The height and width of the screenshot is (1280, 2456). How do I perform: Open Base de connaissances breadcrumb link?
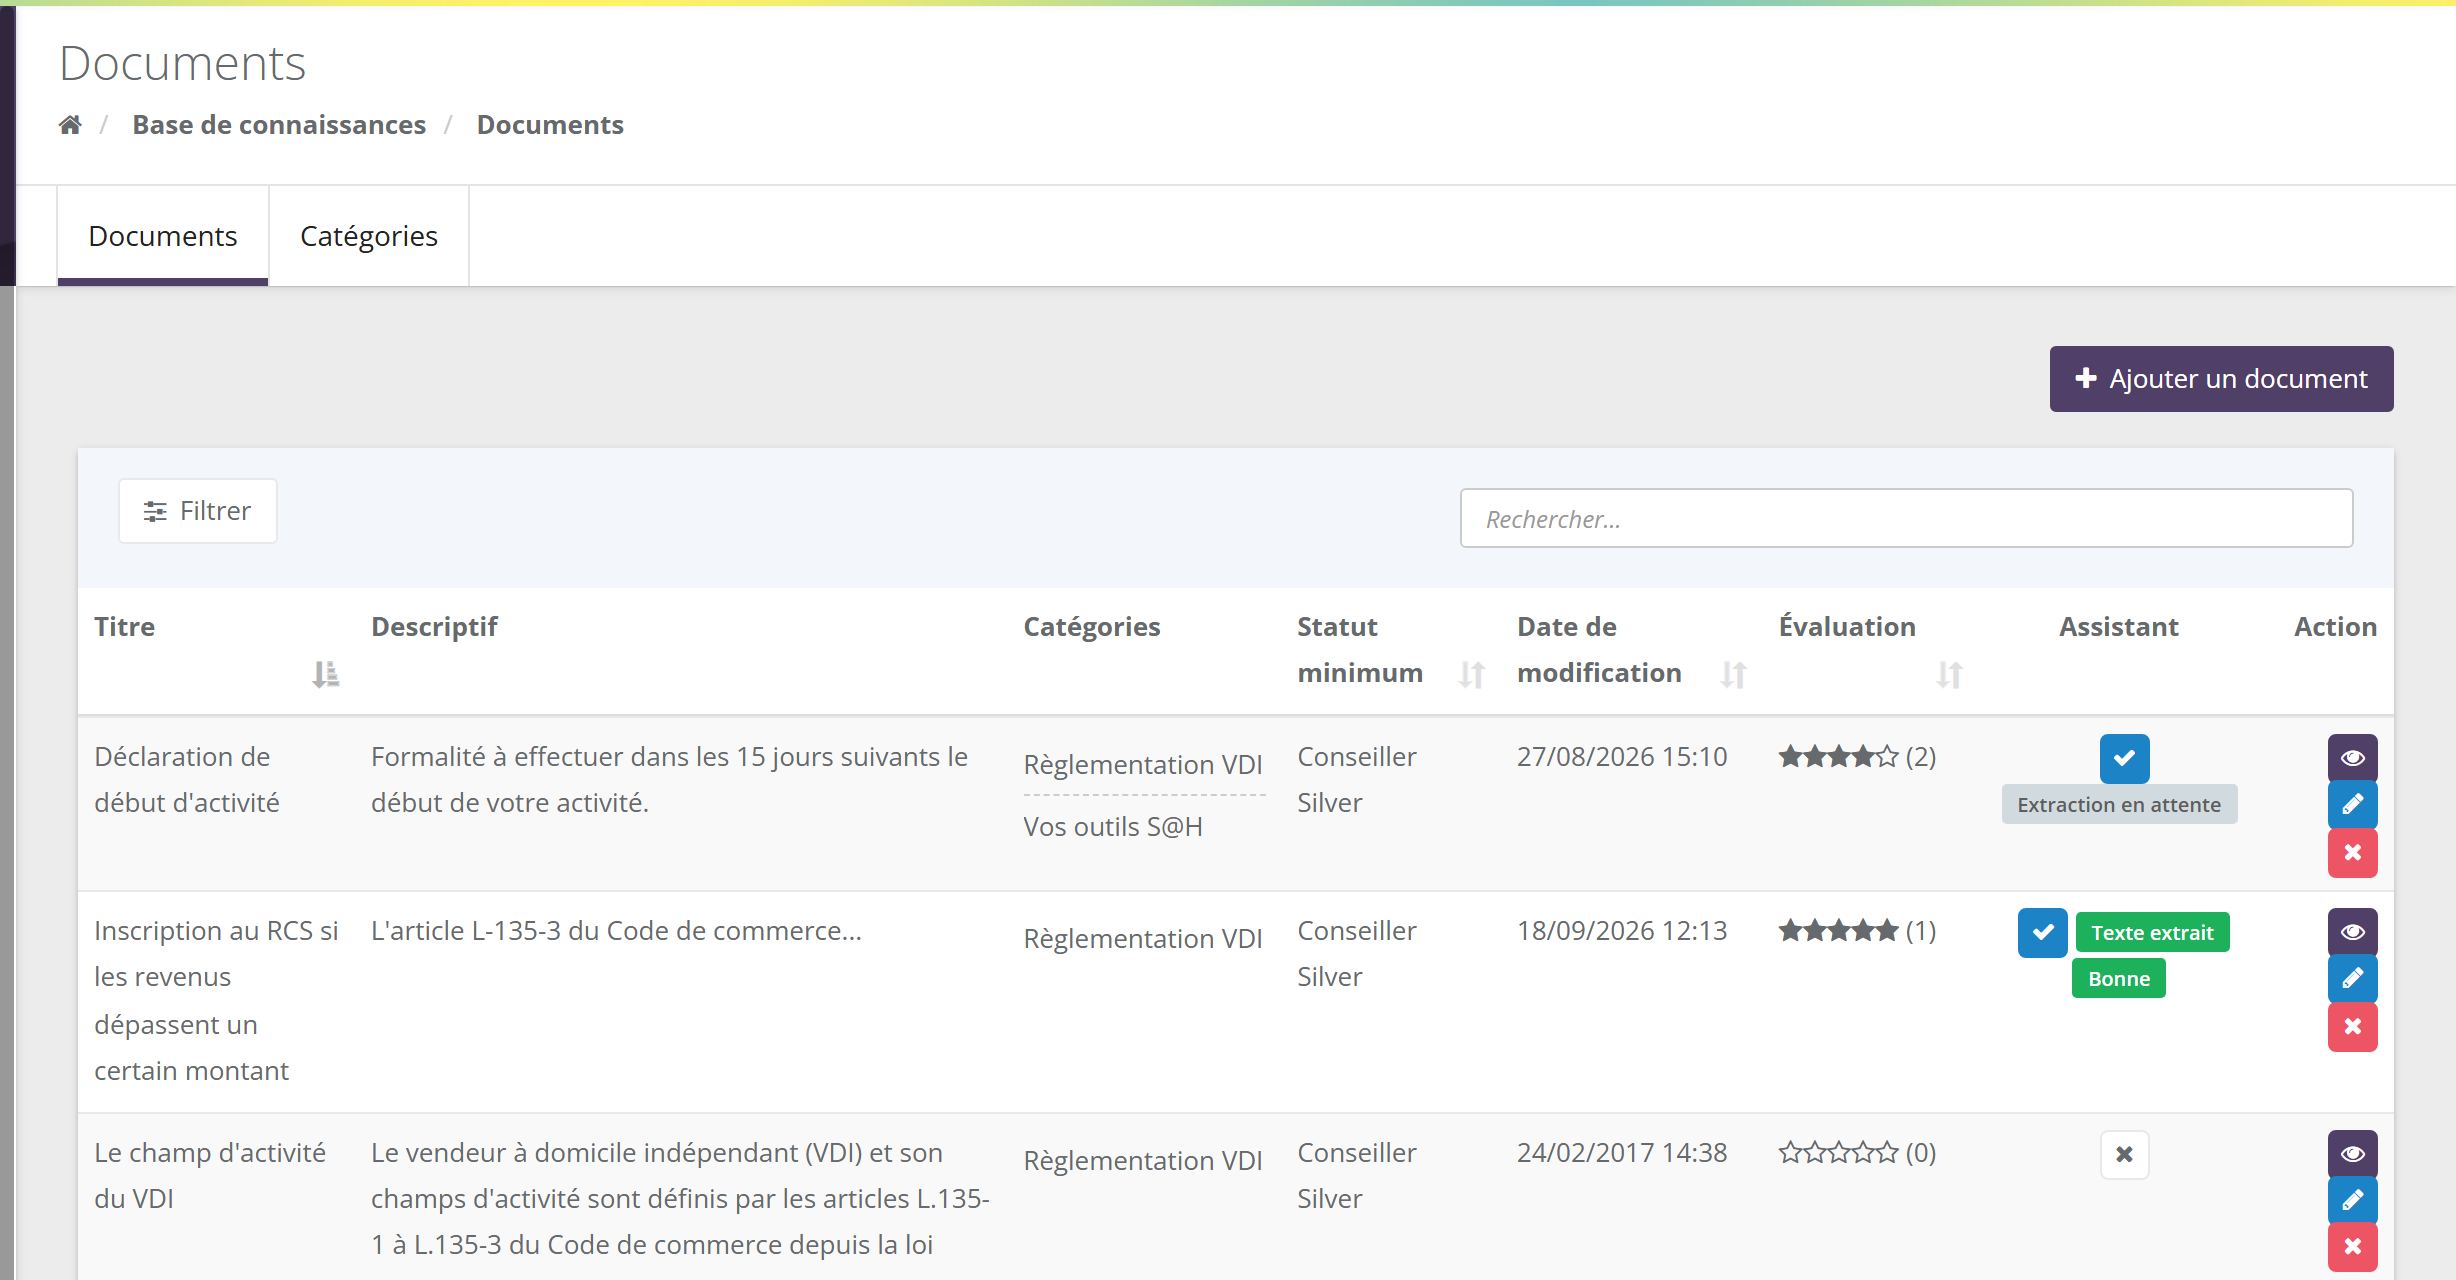[x=279, y=125]
